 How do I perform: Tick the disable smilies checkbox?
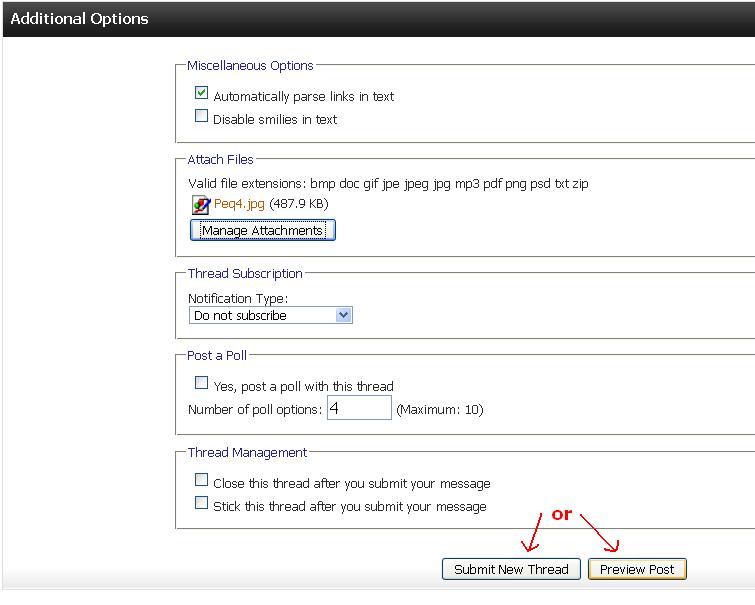(x=201, y=117)
